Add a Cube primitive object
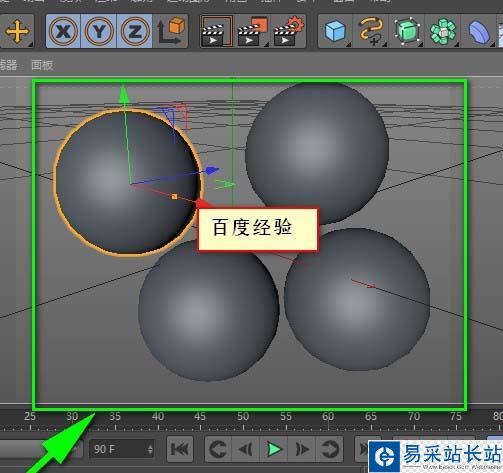 tap(335, 32)
